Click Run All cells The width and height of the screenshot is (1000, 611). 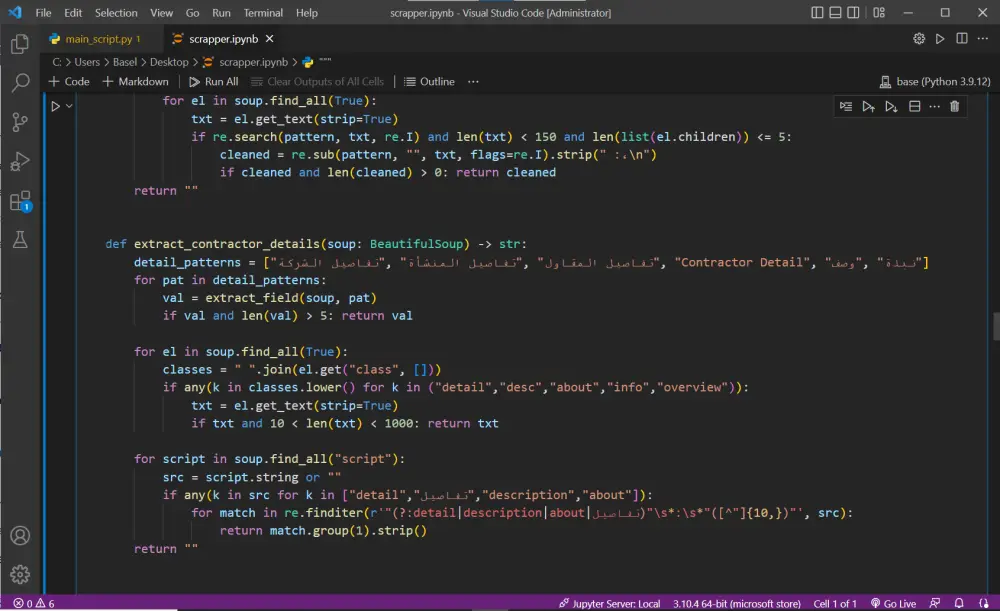[214, 82]
